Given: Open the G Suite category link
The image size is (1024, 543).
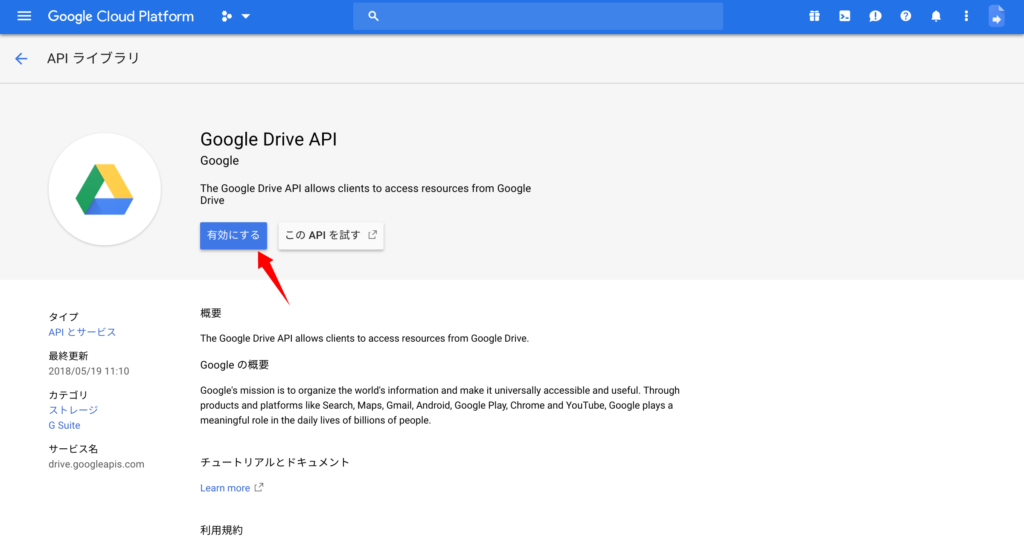Looking at the screenshot, I should [x=65, y=425].
